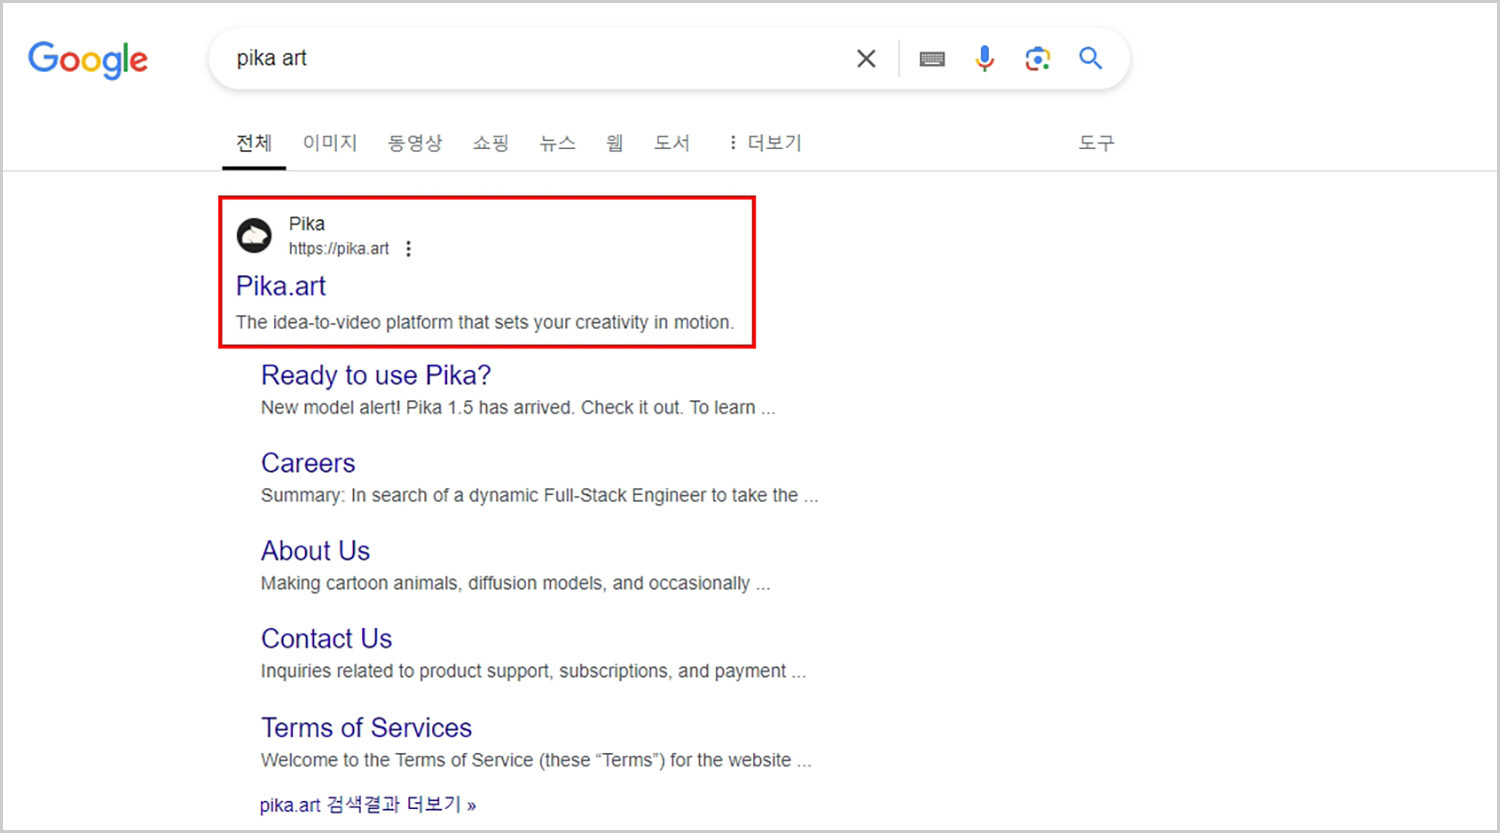Click the Inquiries related to product support snippet
This screenshot has height=833, width=1500.
(x=533, y=671)
